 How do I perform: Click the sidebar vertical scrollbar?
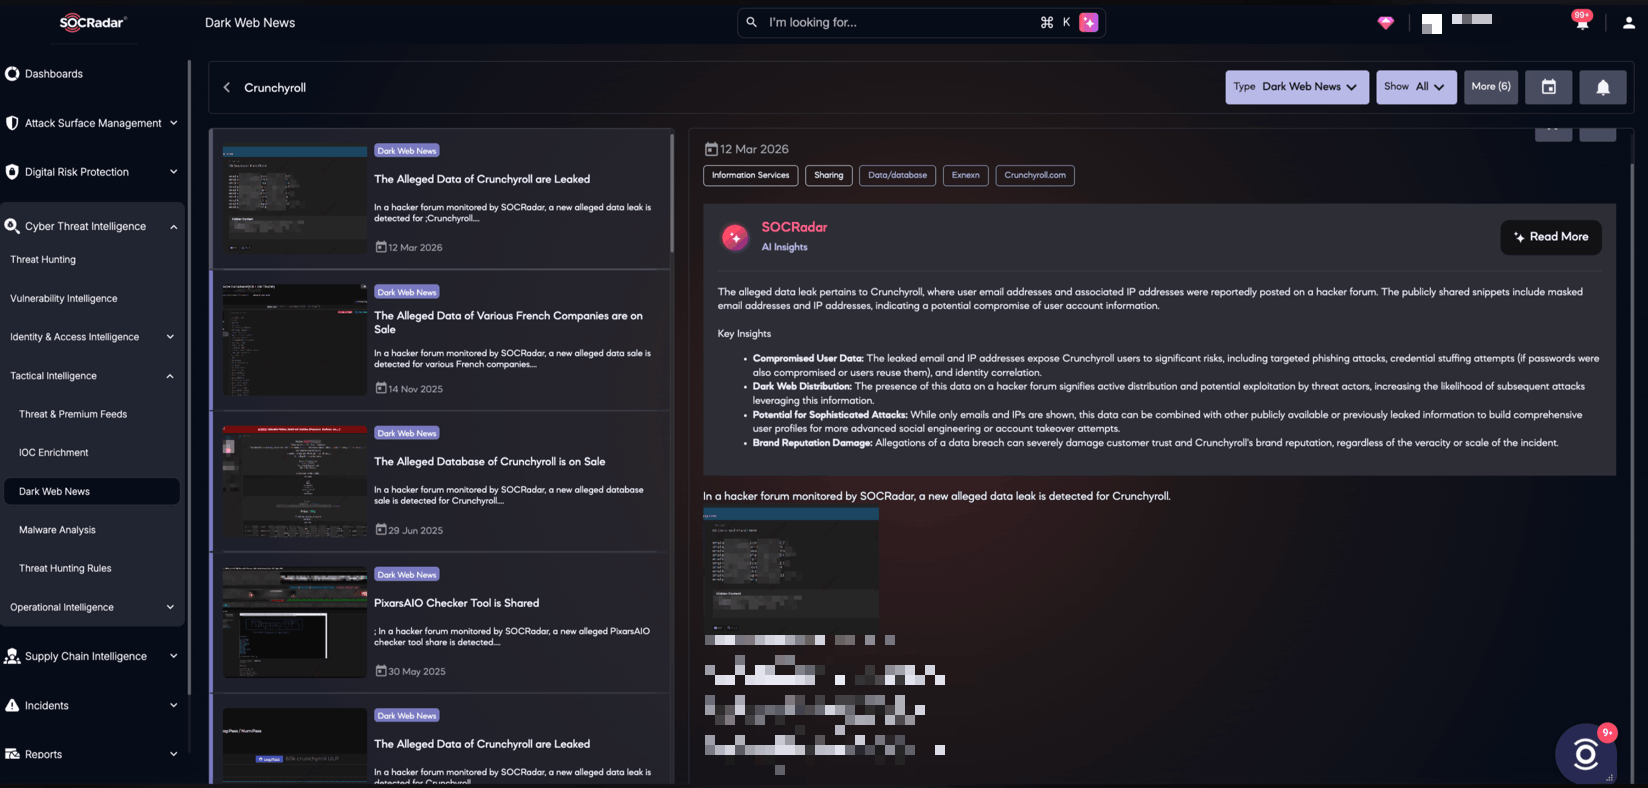tap(189, 378)
